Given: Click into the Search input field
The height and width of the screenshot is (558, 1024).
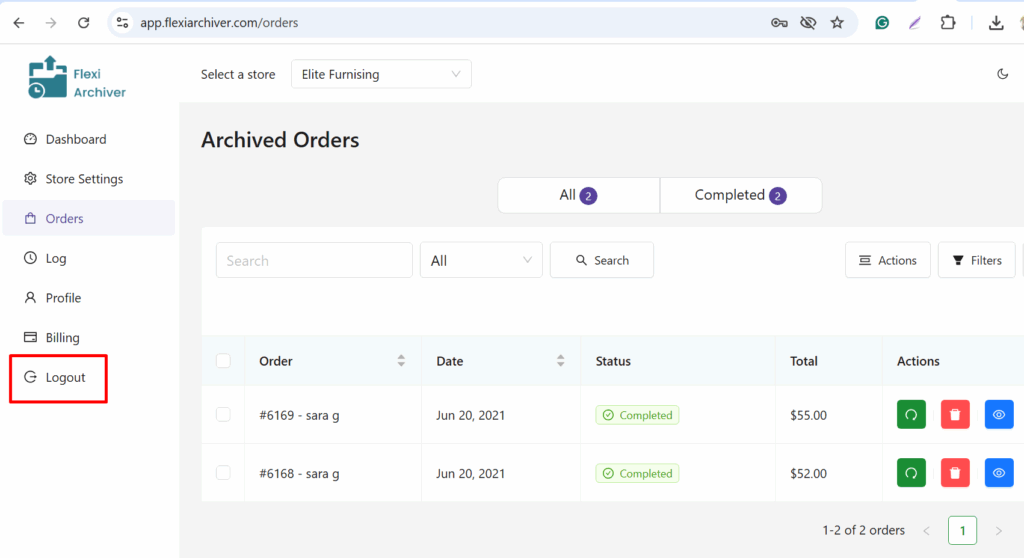Looking at the screenshot, I should [314, 260].
